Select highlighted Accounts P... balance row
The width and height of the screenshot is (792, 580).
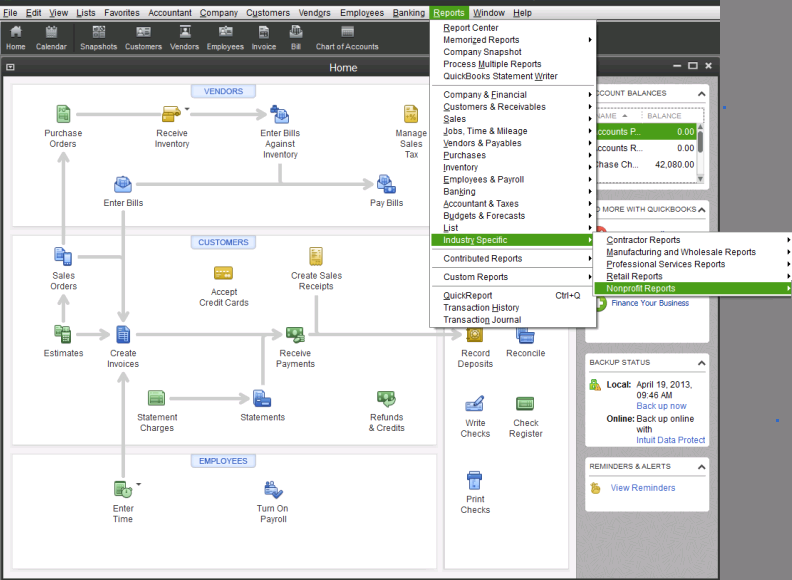[x=646, y=132]
